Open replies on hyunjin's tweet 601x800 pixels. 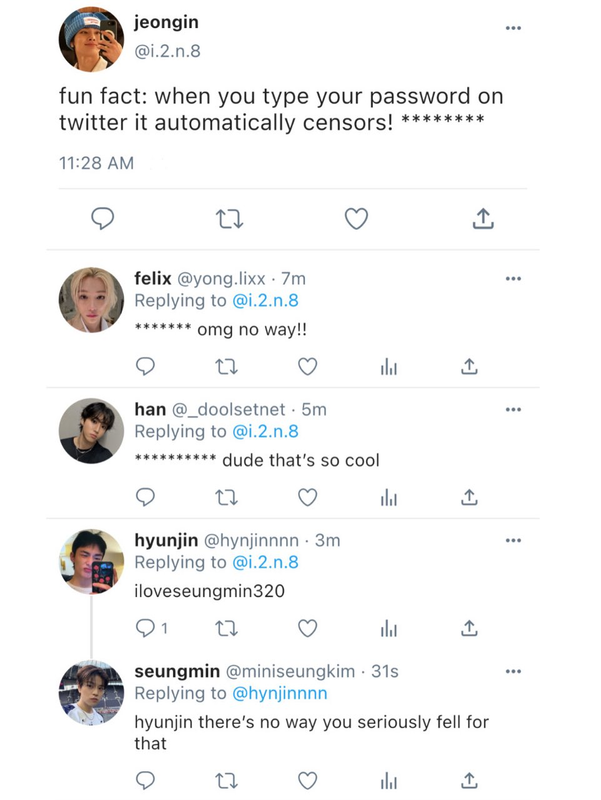(x=151, y=628)
